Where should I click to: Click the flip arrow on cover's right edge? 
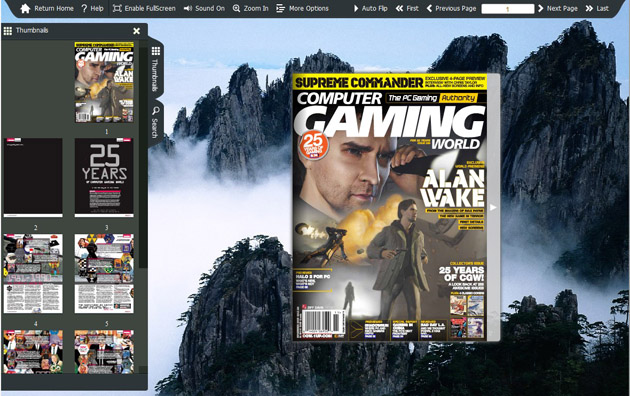click(493, 207)
